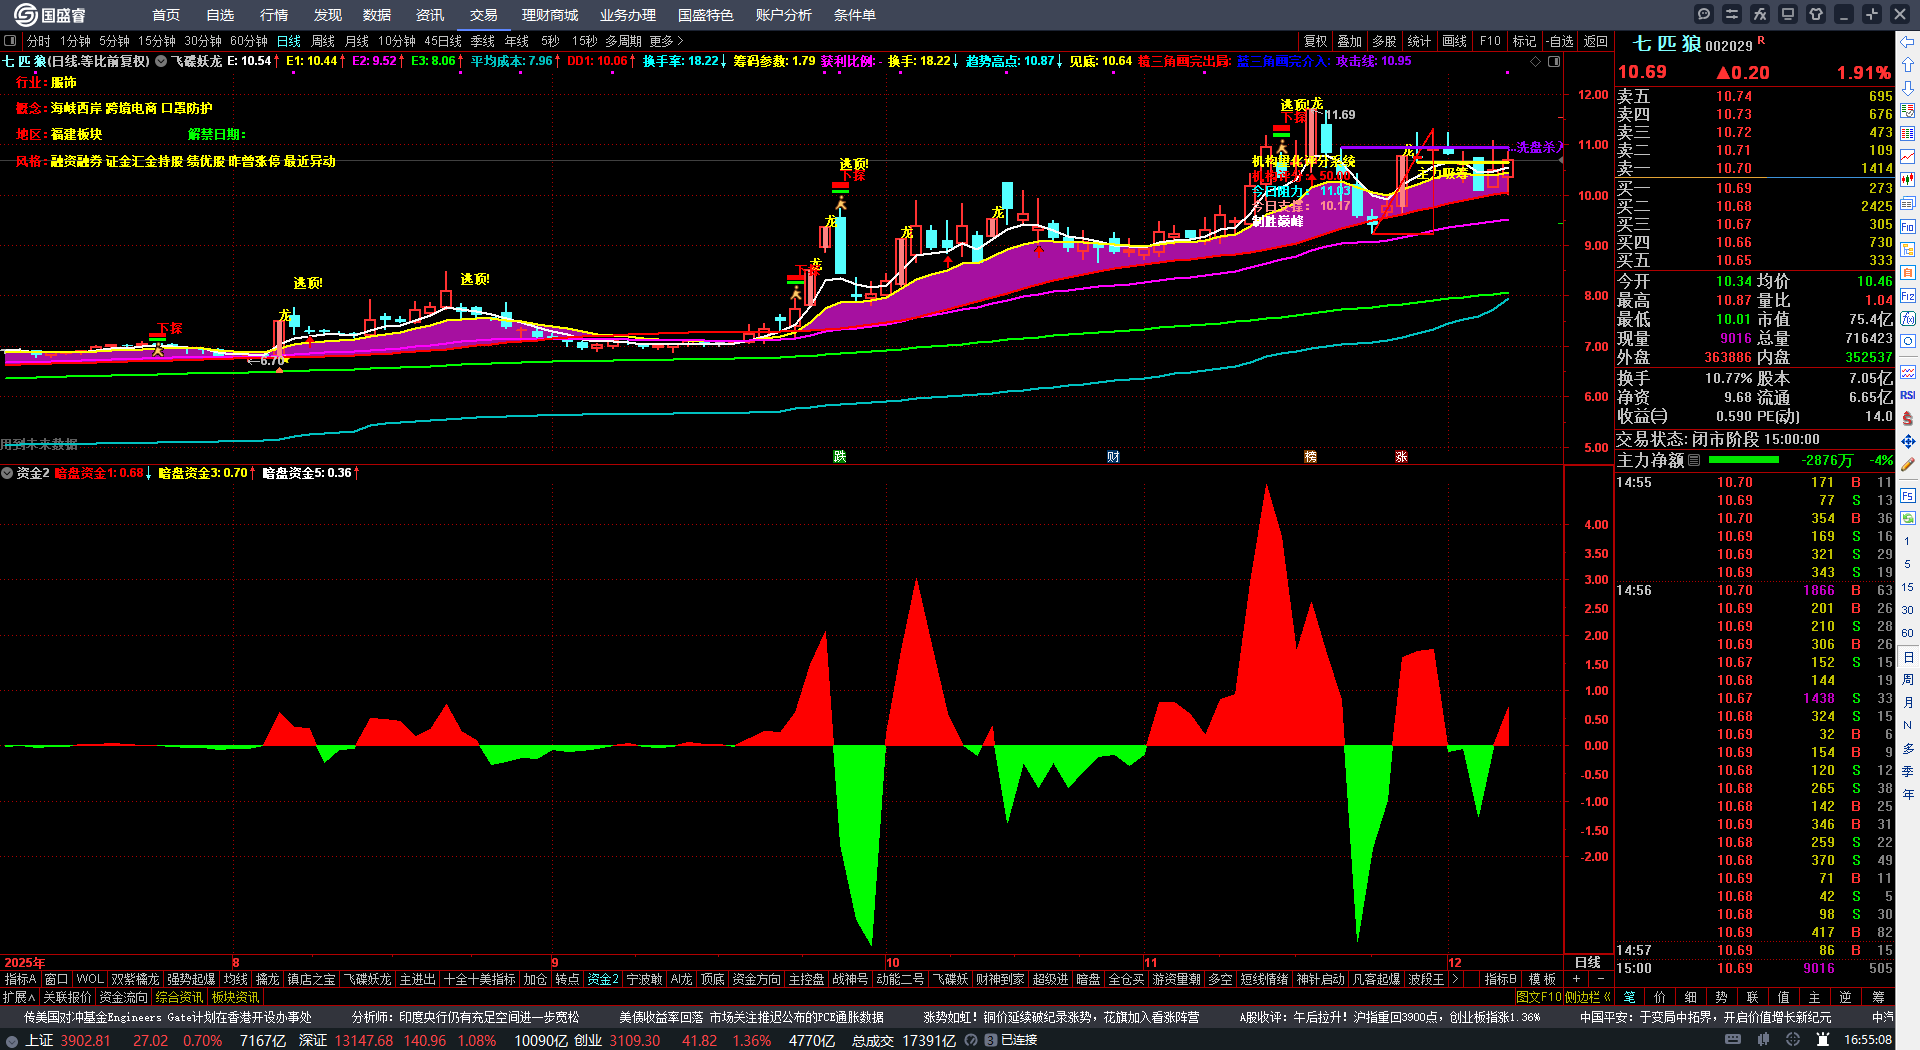This screenshot has width=1920, height=1050.
Task: Open the 综合资讯 news link
Action: pos(179,997)
